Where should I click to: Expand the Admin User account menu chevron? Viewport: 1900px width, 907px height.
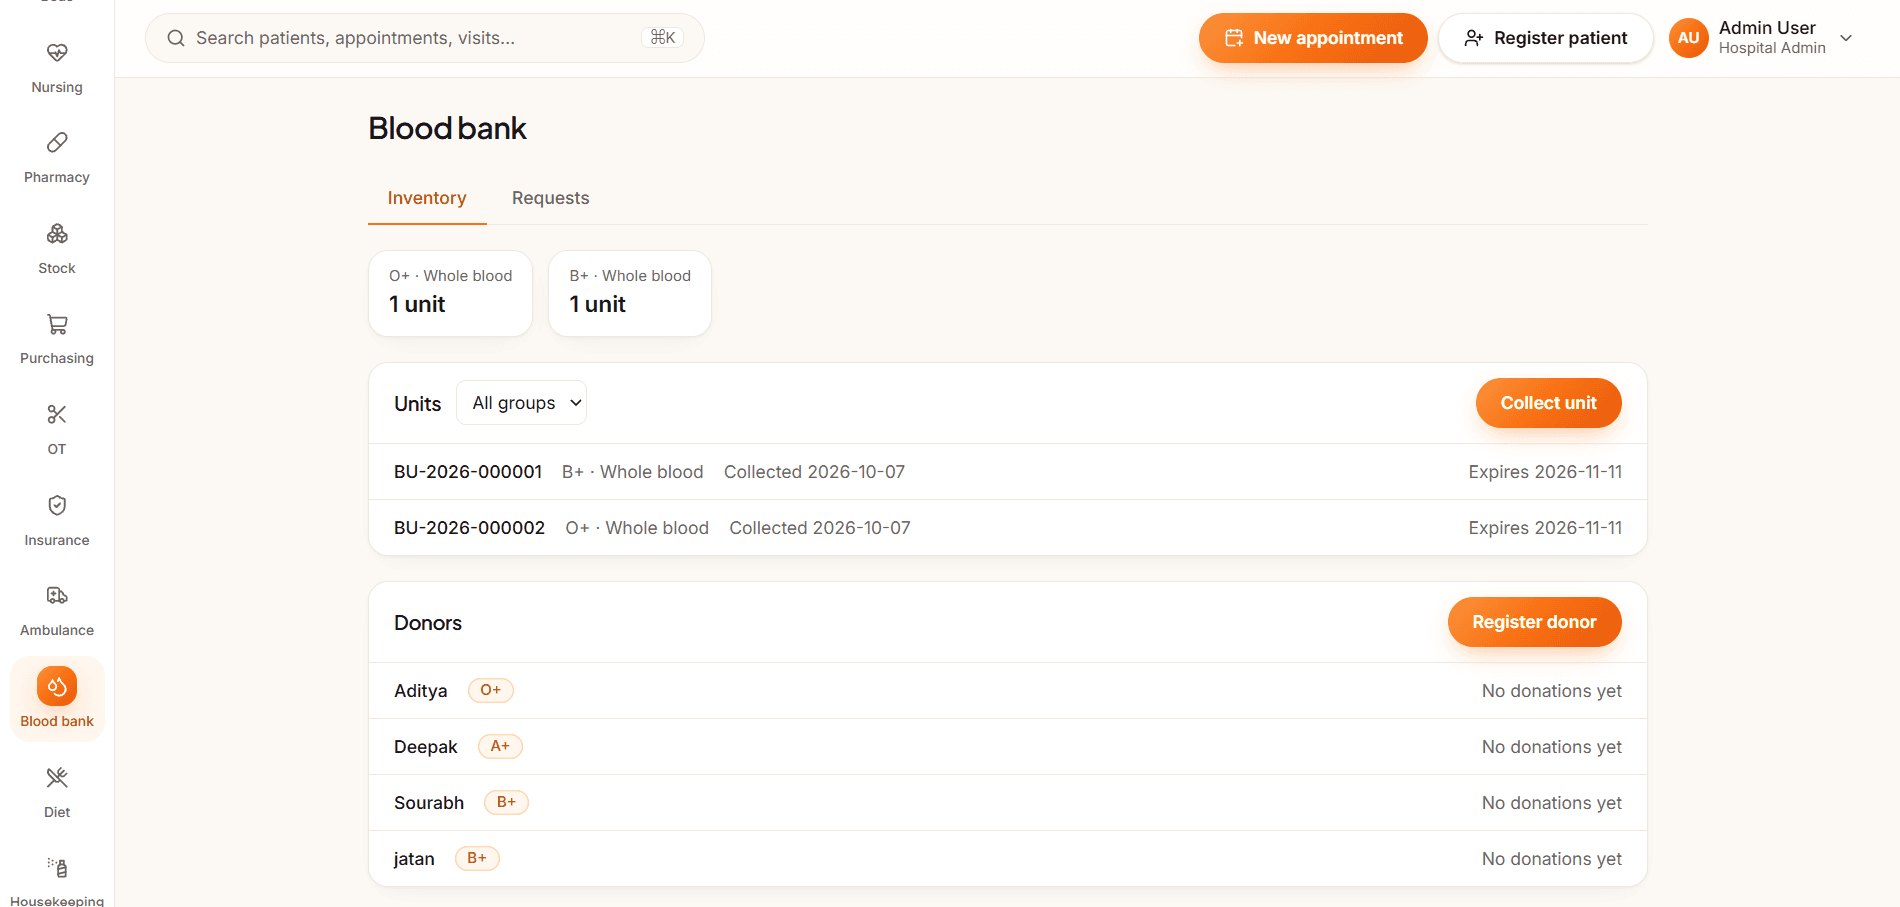(1846, 38)
